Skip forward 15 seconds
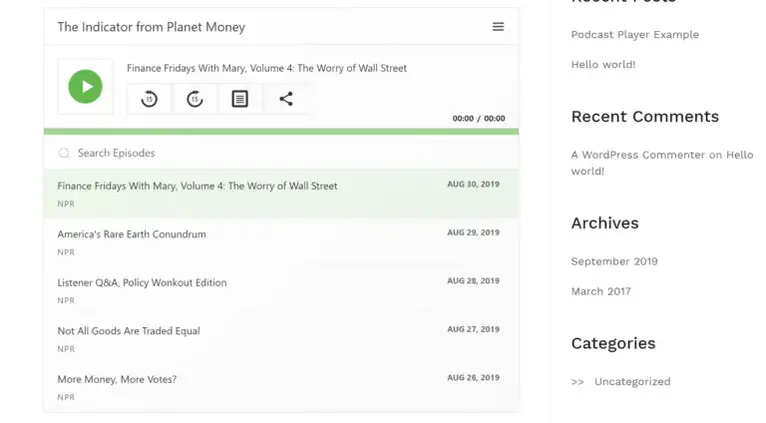Screen dimensions: 766x423 pyautogui.click(x=194, y=99)
